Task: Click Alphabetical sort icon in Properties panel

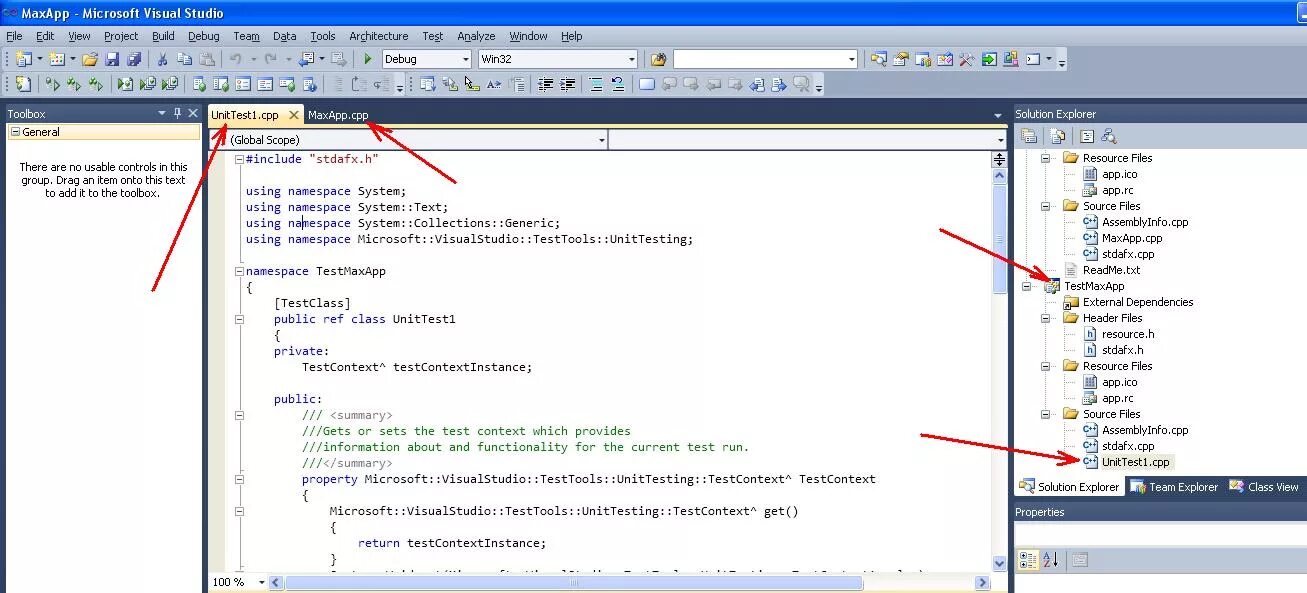Action: 1050,560
